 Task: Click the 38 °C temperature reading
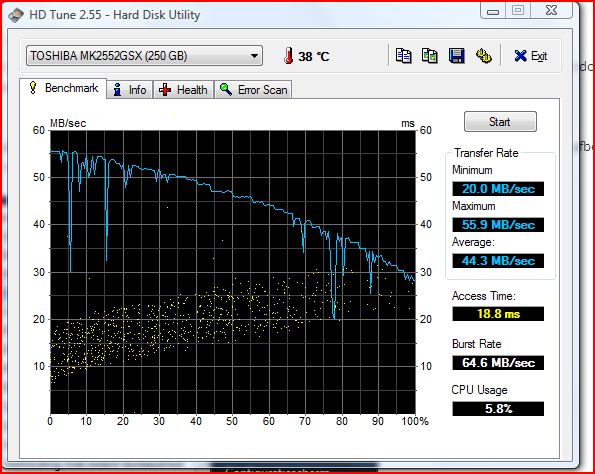313,57
